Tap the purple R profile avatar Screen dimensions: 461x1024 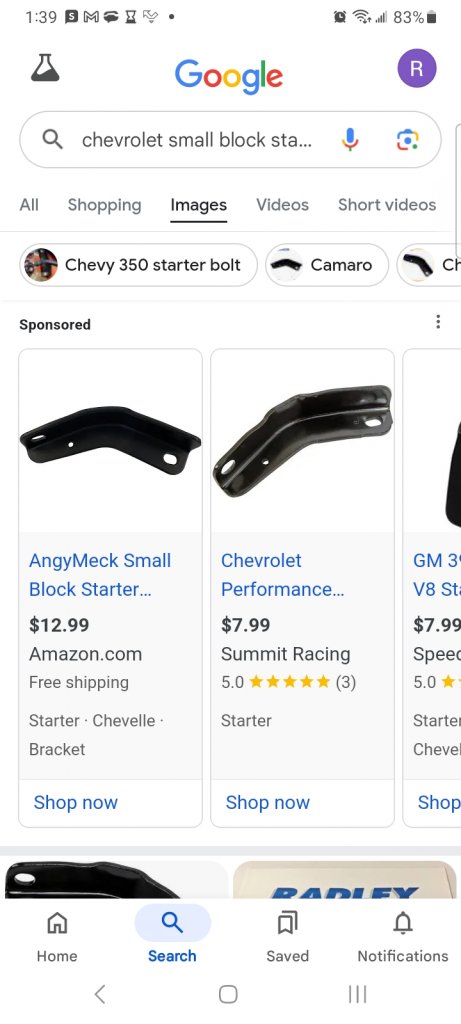point(417,68)
